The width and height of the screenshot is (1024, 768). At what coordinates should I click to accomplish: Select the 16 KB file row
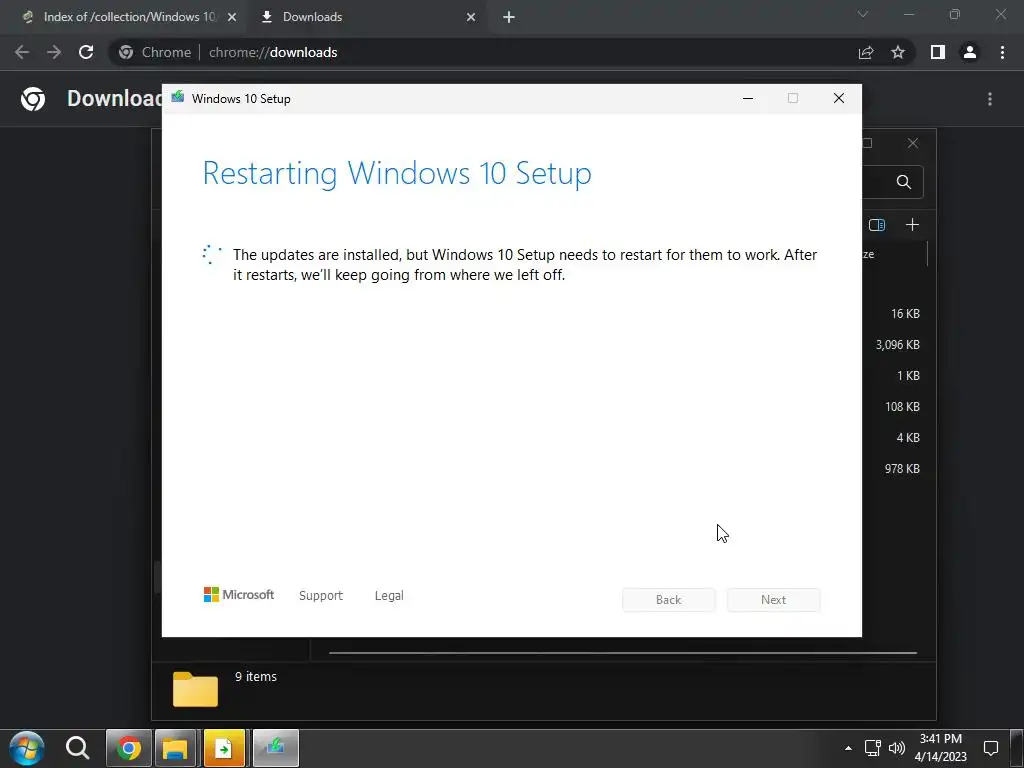[905, 314]
